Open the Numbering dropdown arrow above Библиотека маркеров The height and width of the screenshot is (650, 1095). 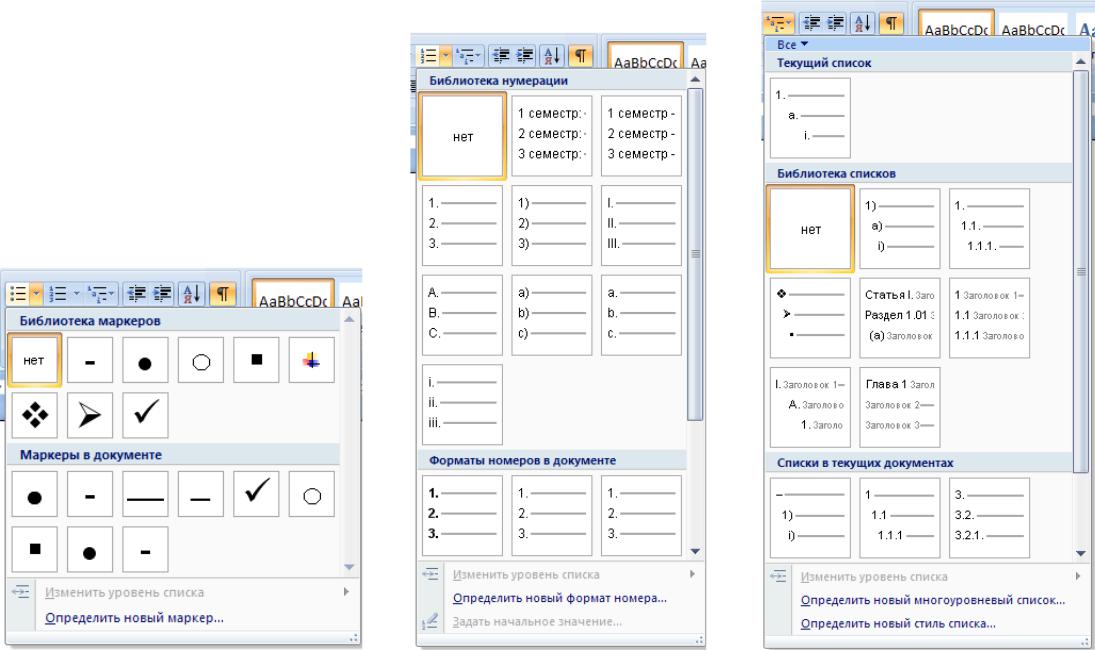pyautogui.click(x=76, y=294)
